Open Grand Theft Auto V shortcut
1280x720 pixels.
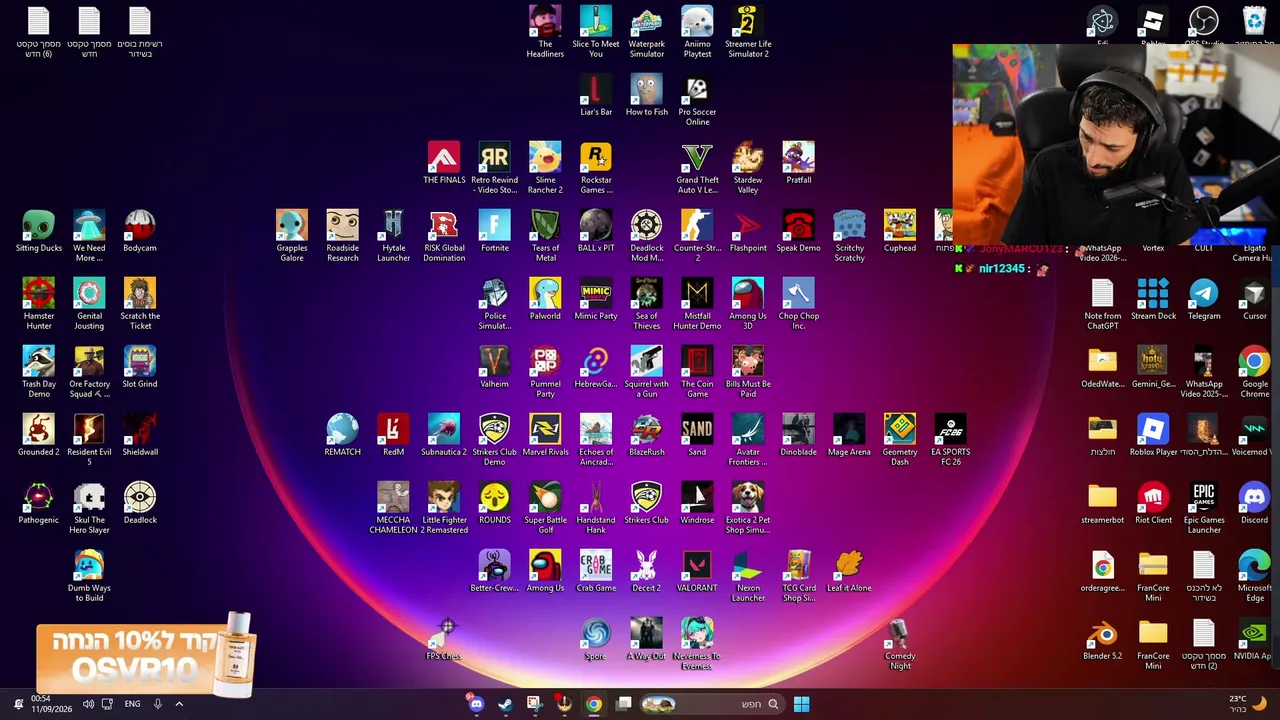[697, 168]
